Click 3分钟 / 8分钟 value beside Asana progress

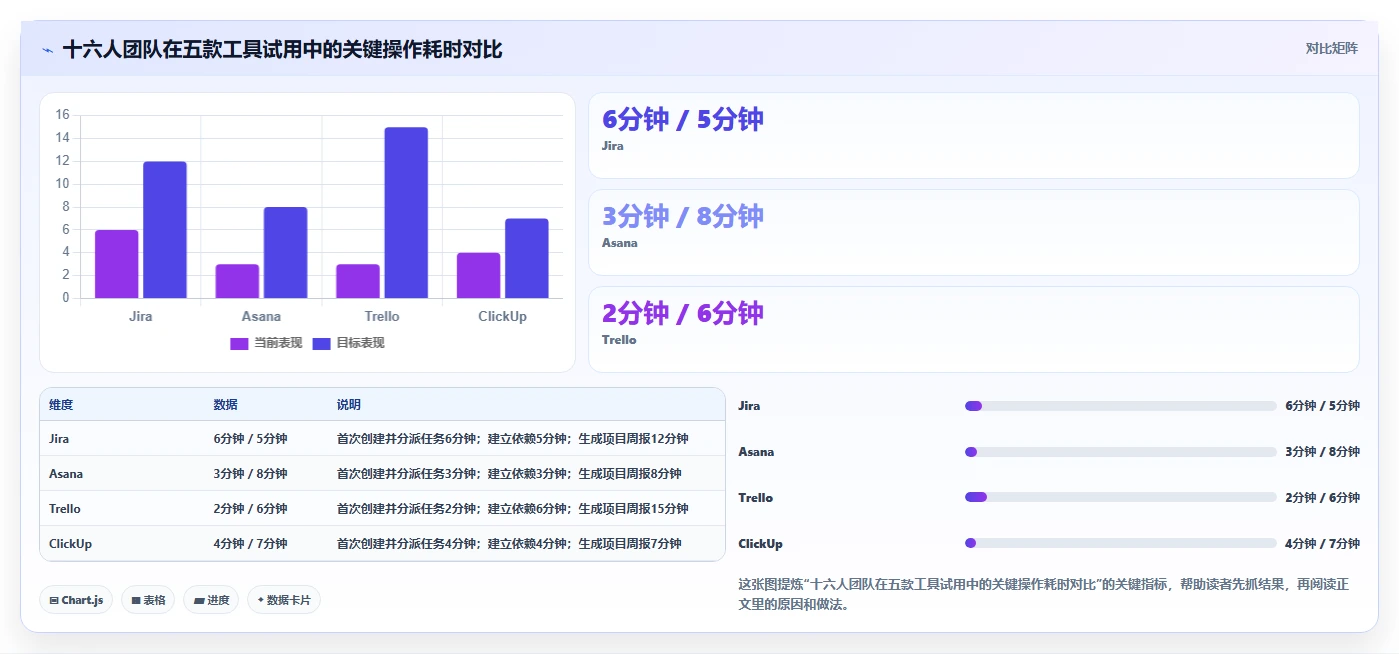pos(1322,452)
